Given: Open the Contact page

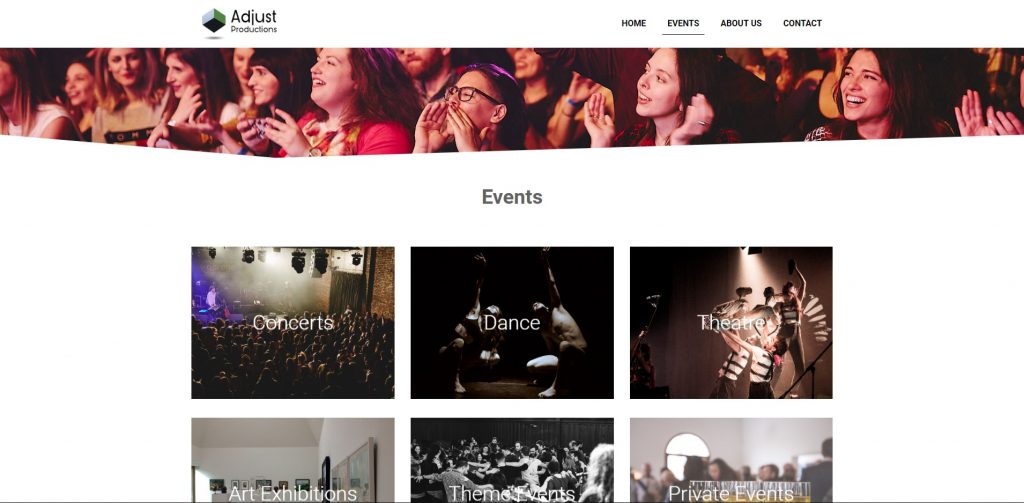Looking at the screenshot, I should 802,23.
